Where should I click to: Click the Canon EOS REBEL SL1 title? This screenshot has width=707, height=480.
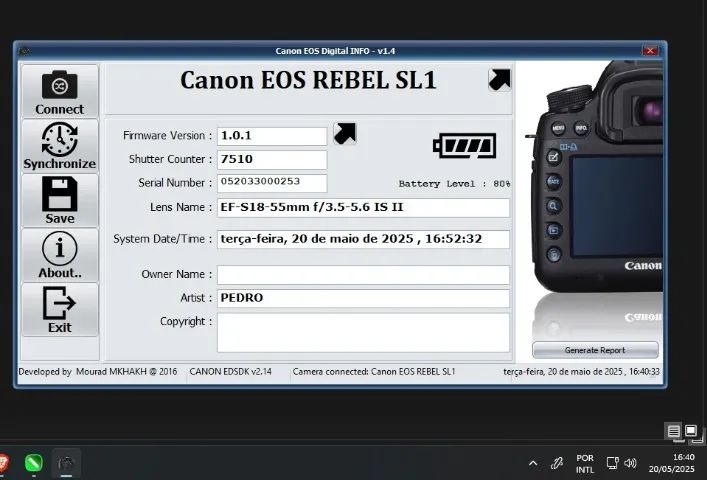pyautogui.click(x=308, y=80)
